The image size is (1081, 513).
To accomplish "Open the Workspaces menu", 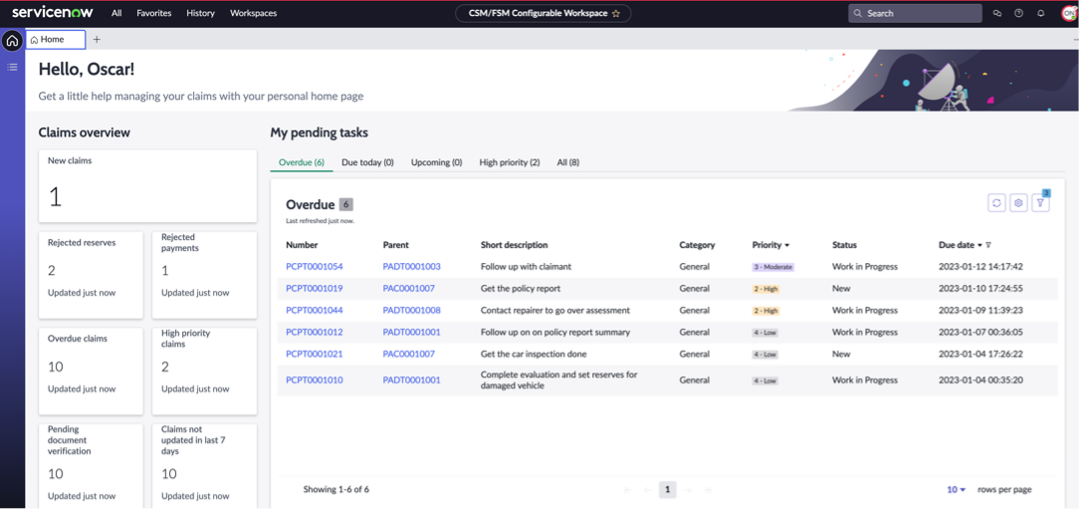I will [254, 13].
